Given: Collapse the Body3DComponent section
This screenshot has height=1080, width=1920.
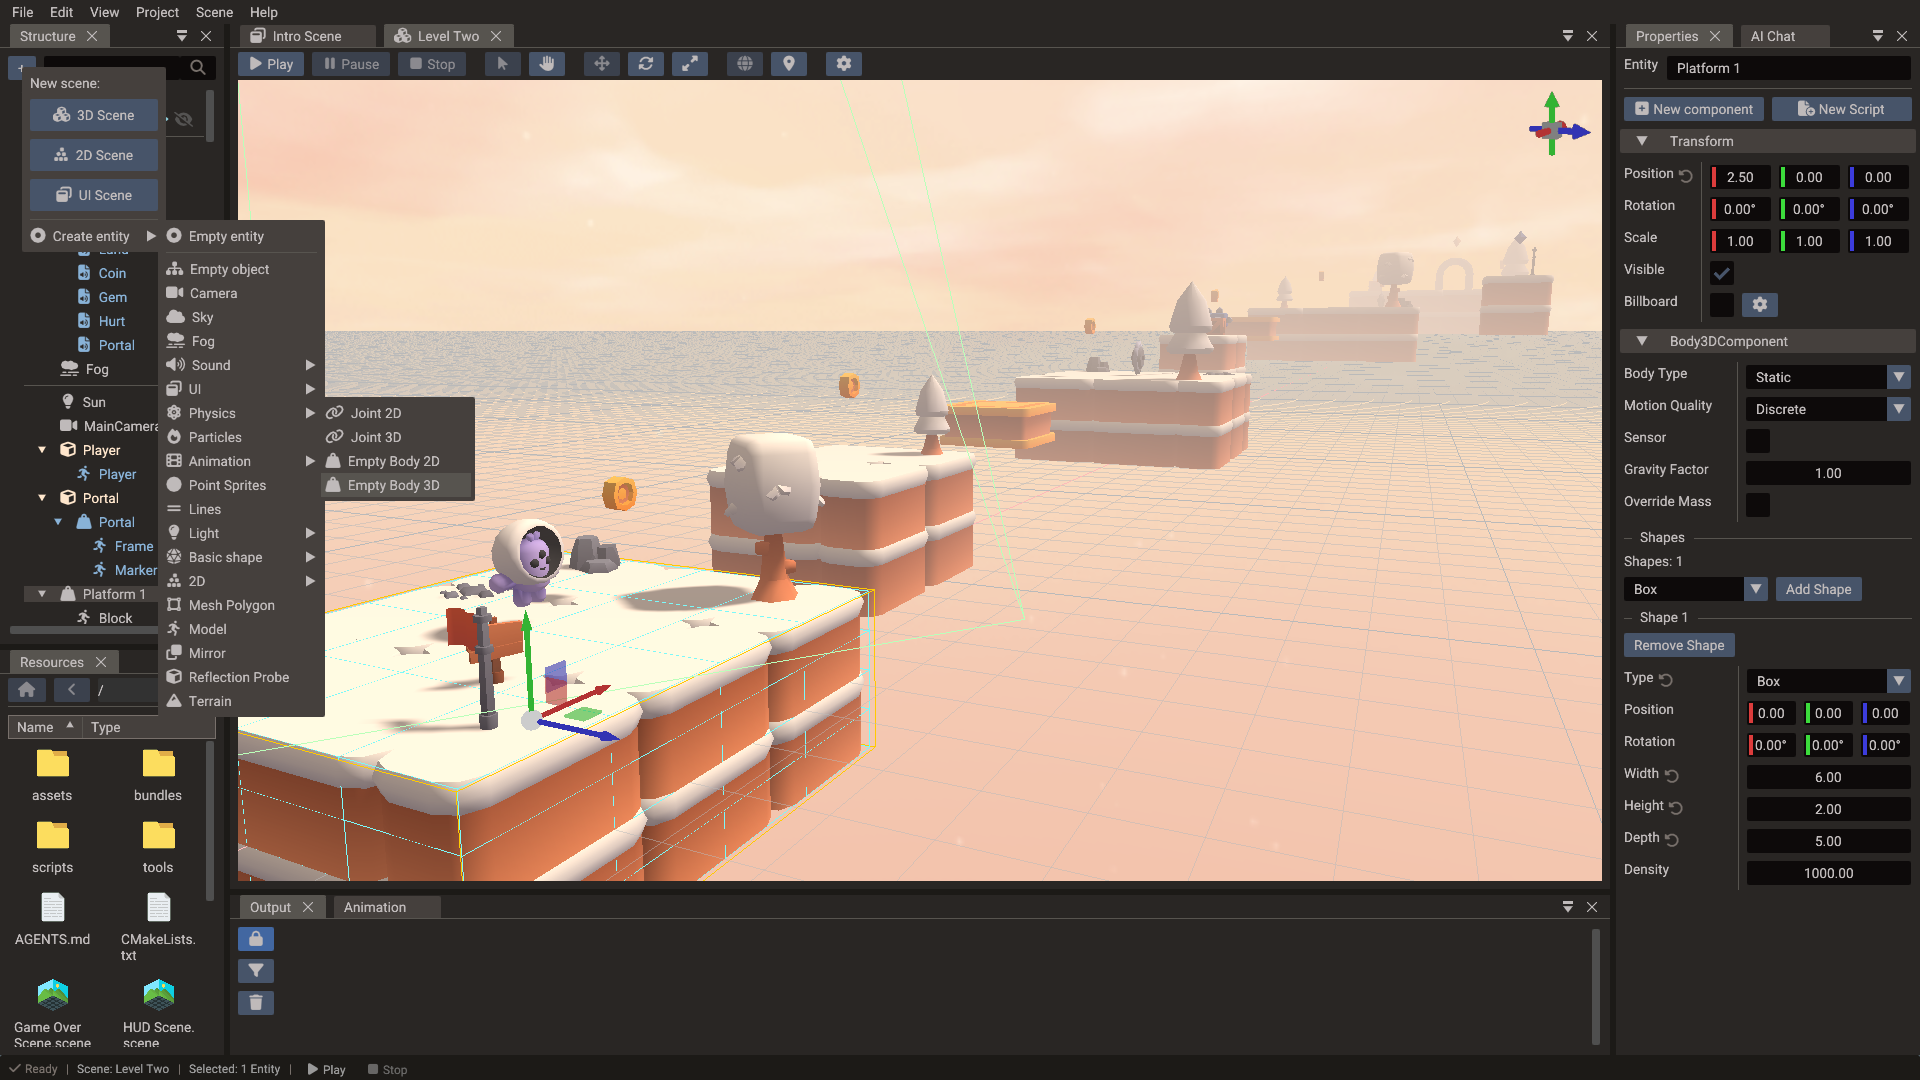Looking at the screenshot, I should click(1642, 341).
